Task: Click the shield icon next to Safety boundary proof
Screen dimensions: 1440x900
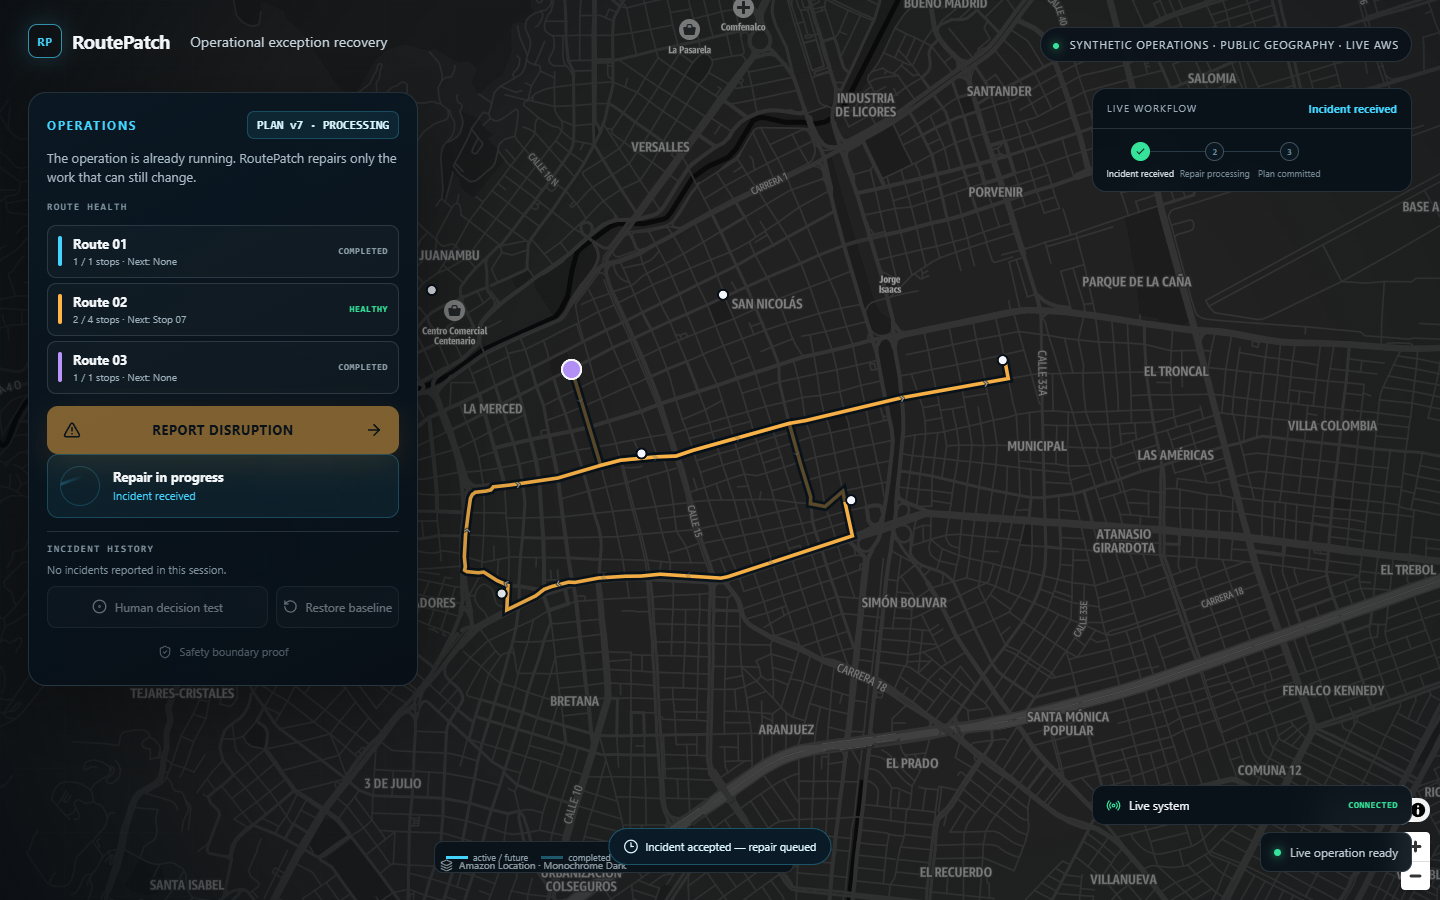Action: [x=165, y=652]
